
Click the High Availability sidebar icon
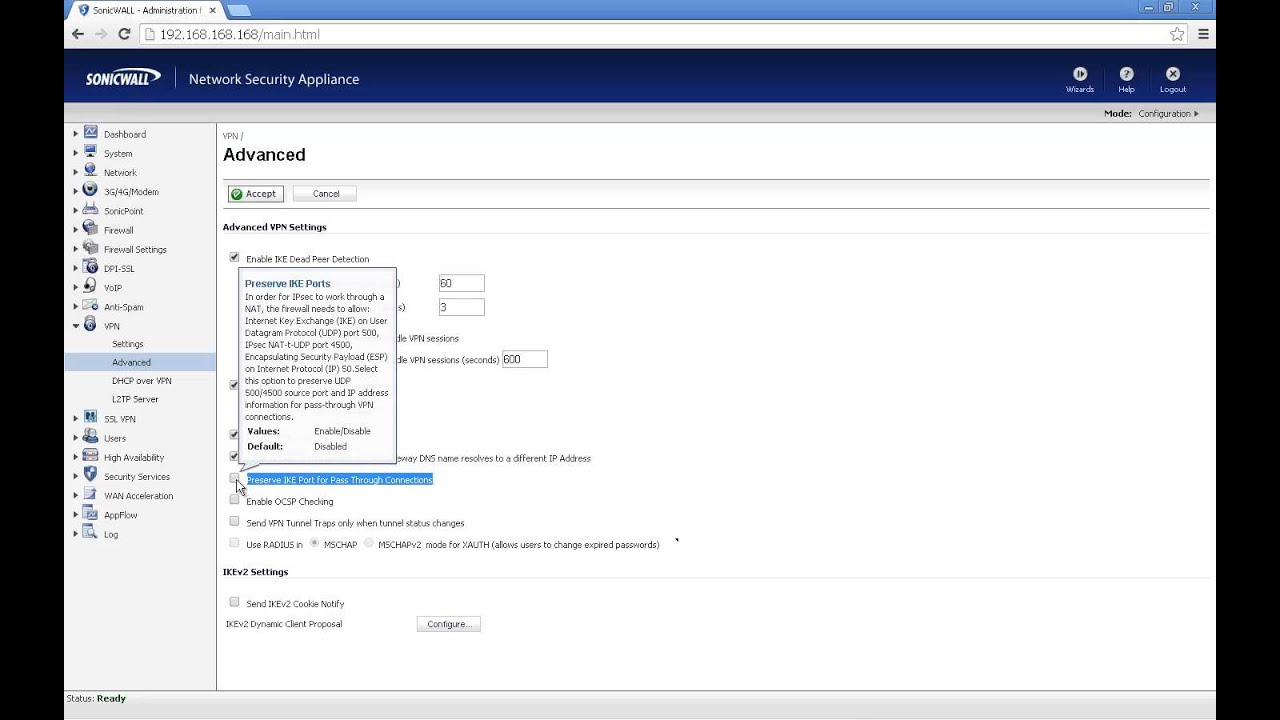(x=91, y=456)
